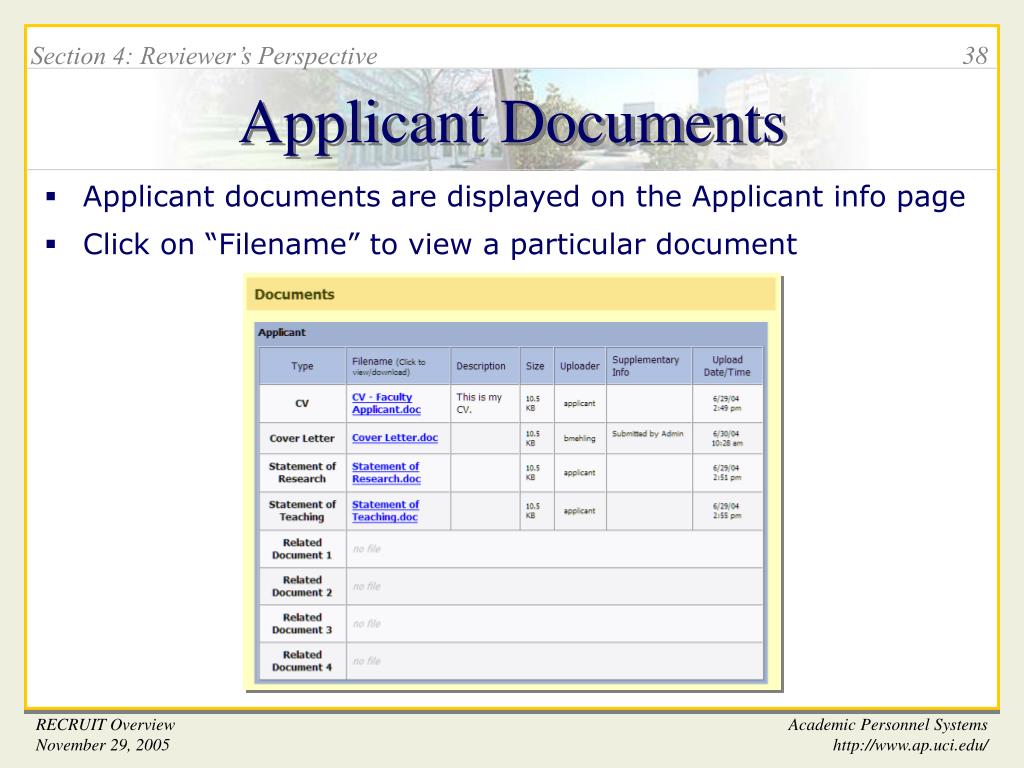Click the http://www.ap.uci.edu/ address in the footer
Image resolution: width=1024 pixels, height=768 pixels.
pos(910,745)
